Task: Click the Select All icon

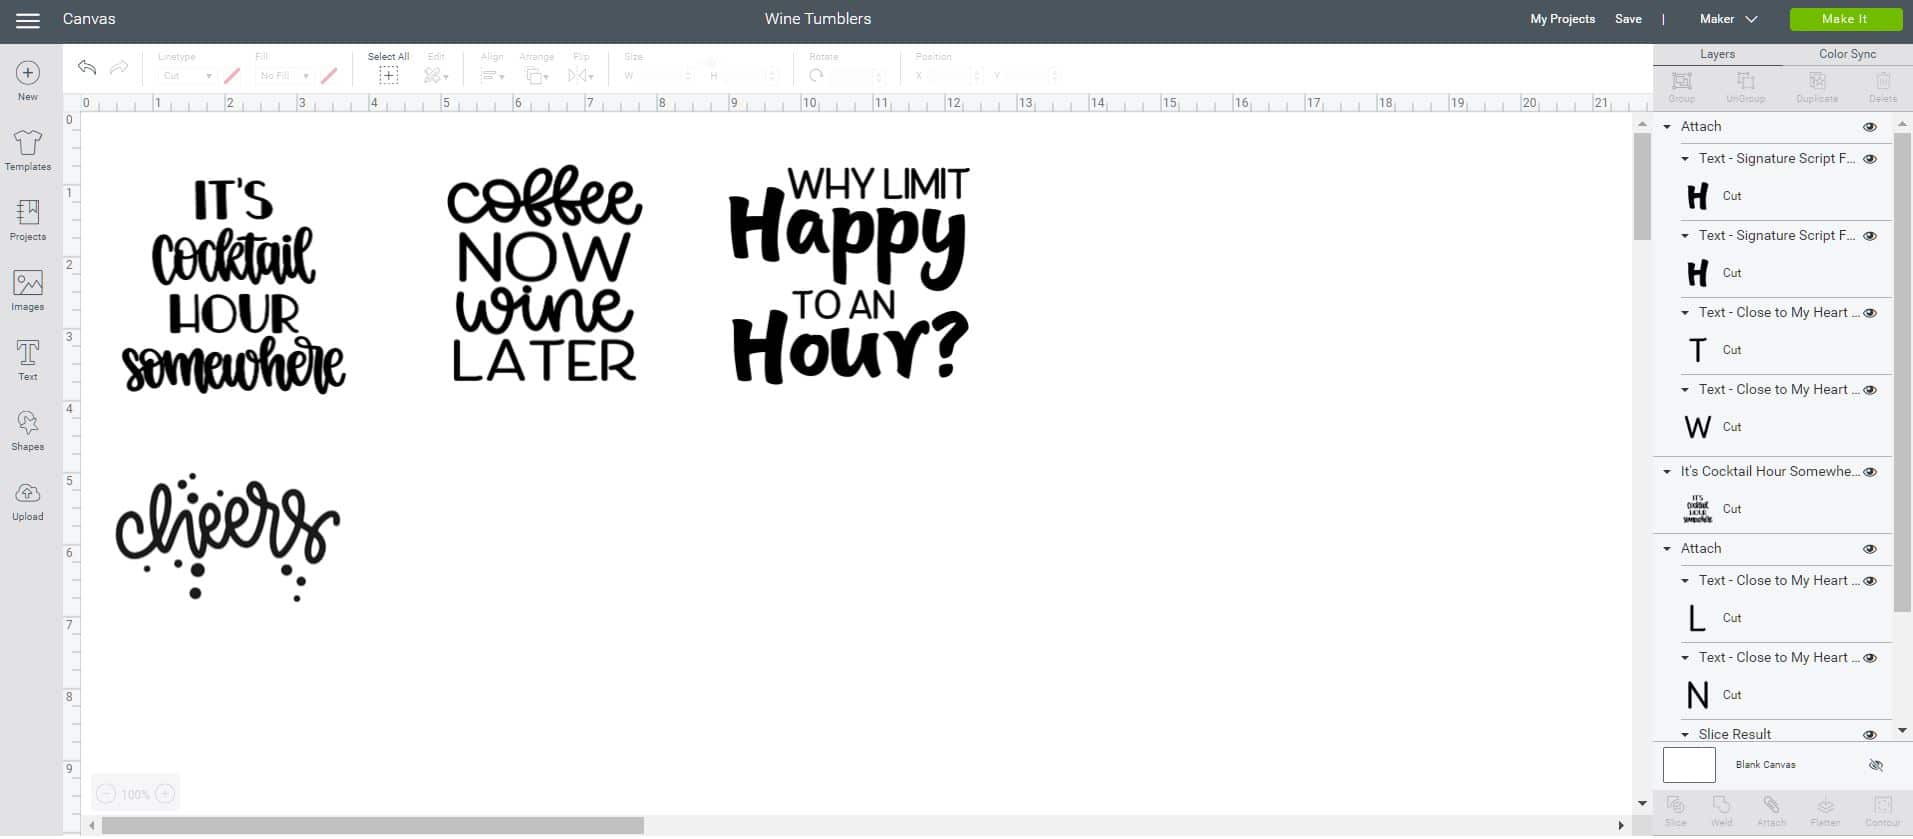Action: pos(388,76)
